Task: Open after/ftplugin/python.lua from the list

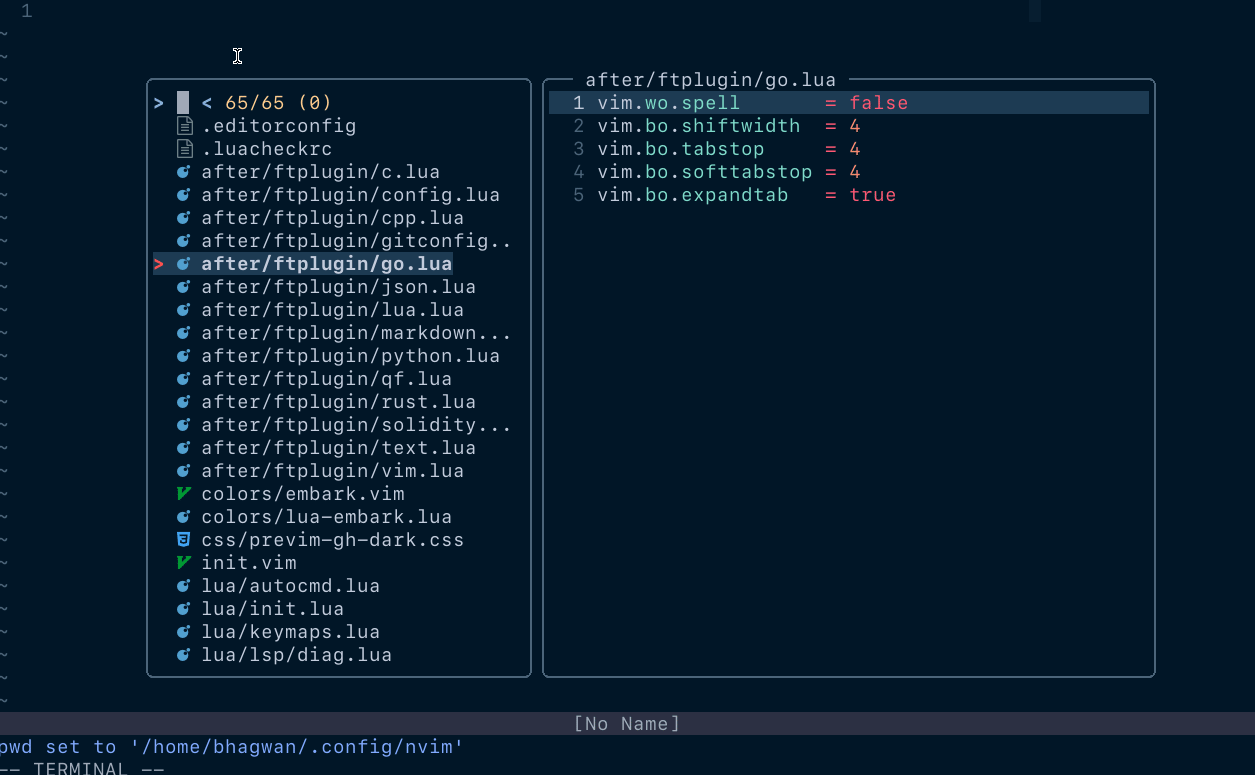Action: 351,356
